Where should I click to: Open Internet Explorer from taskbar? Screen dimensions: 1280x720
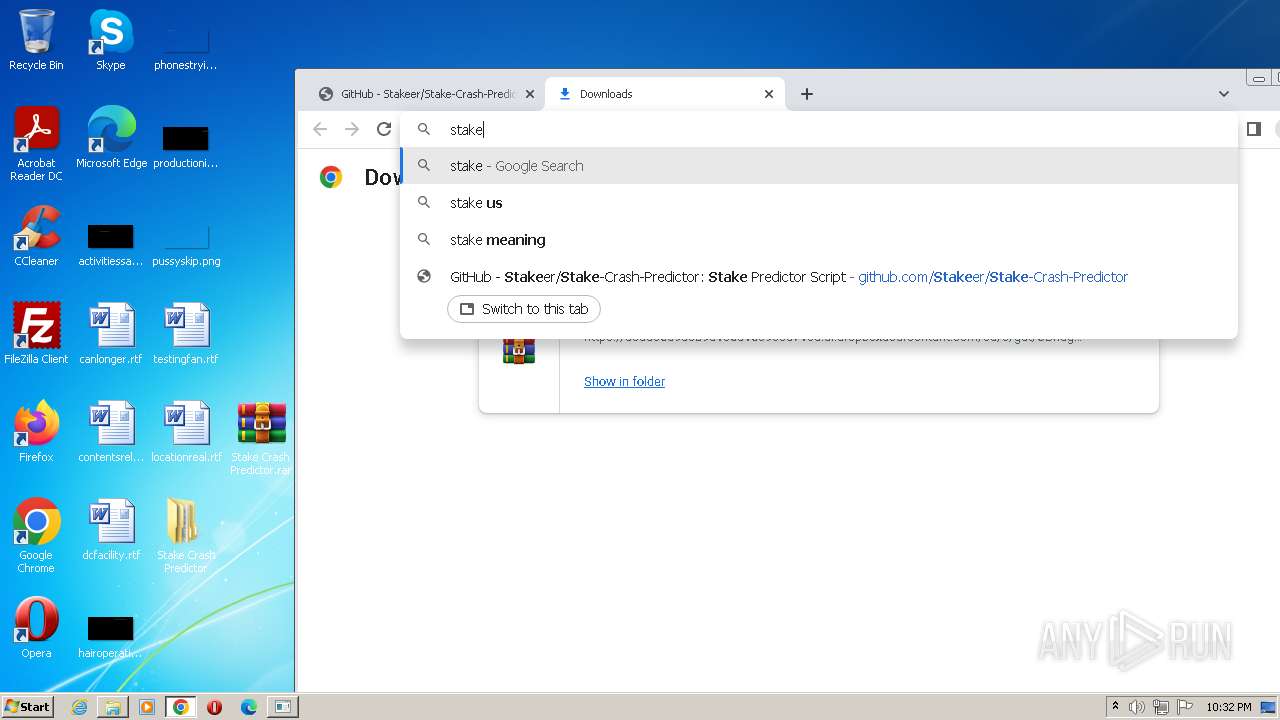(79, 707)
